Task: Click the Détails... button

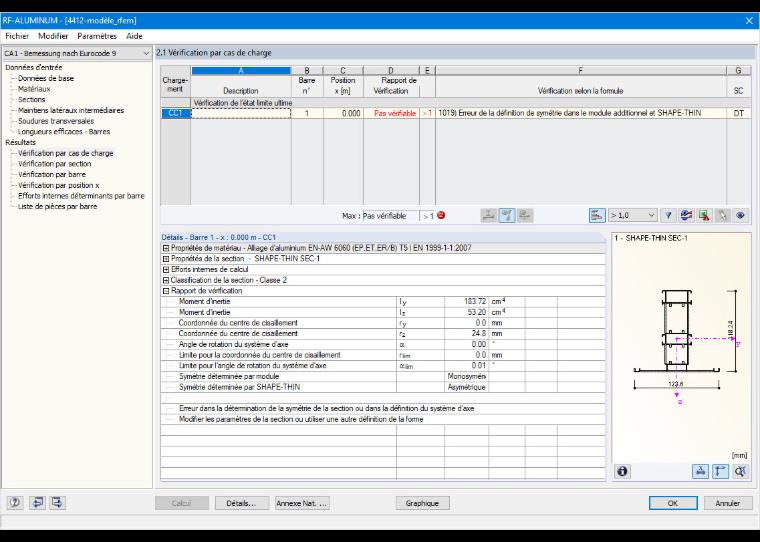Action: click(241, 503)
